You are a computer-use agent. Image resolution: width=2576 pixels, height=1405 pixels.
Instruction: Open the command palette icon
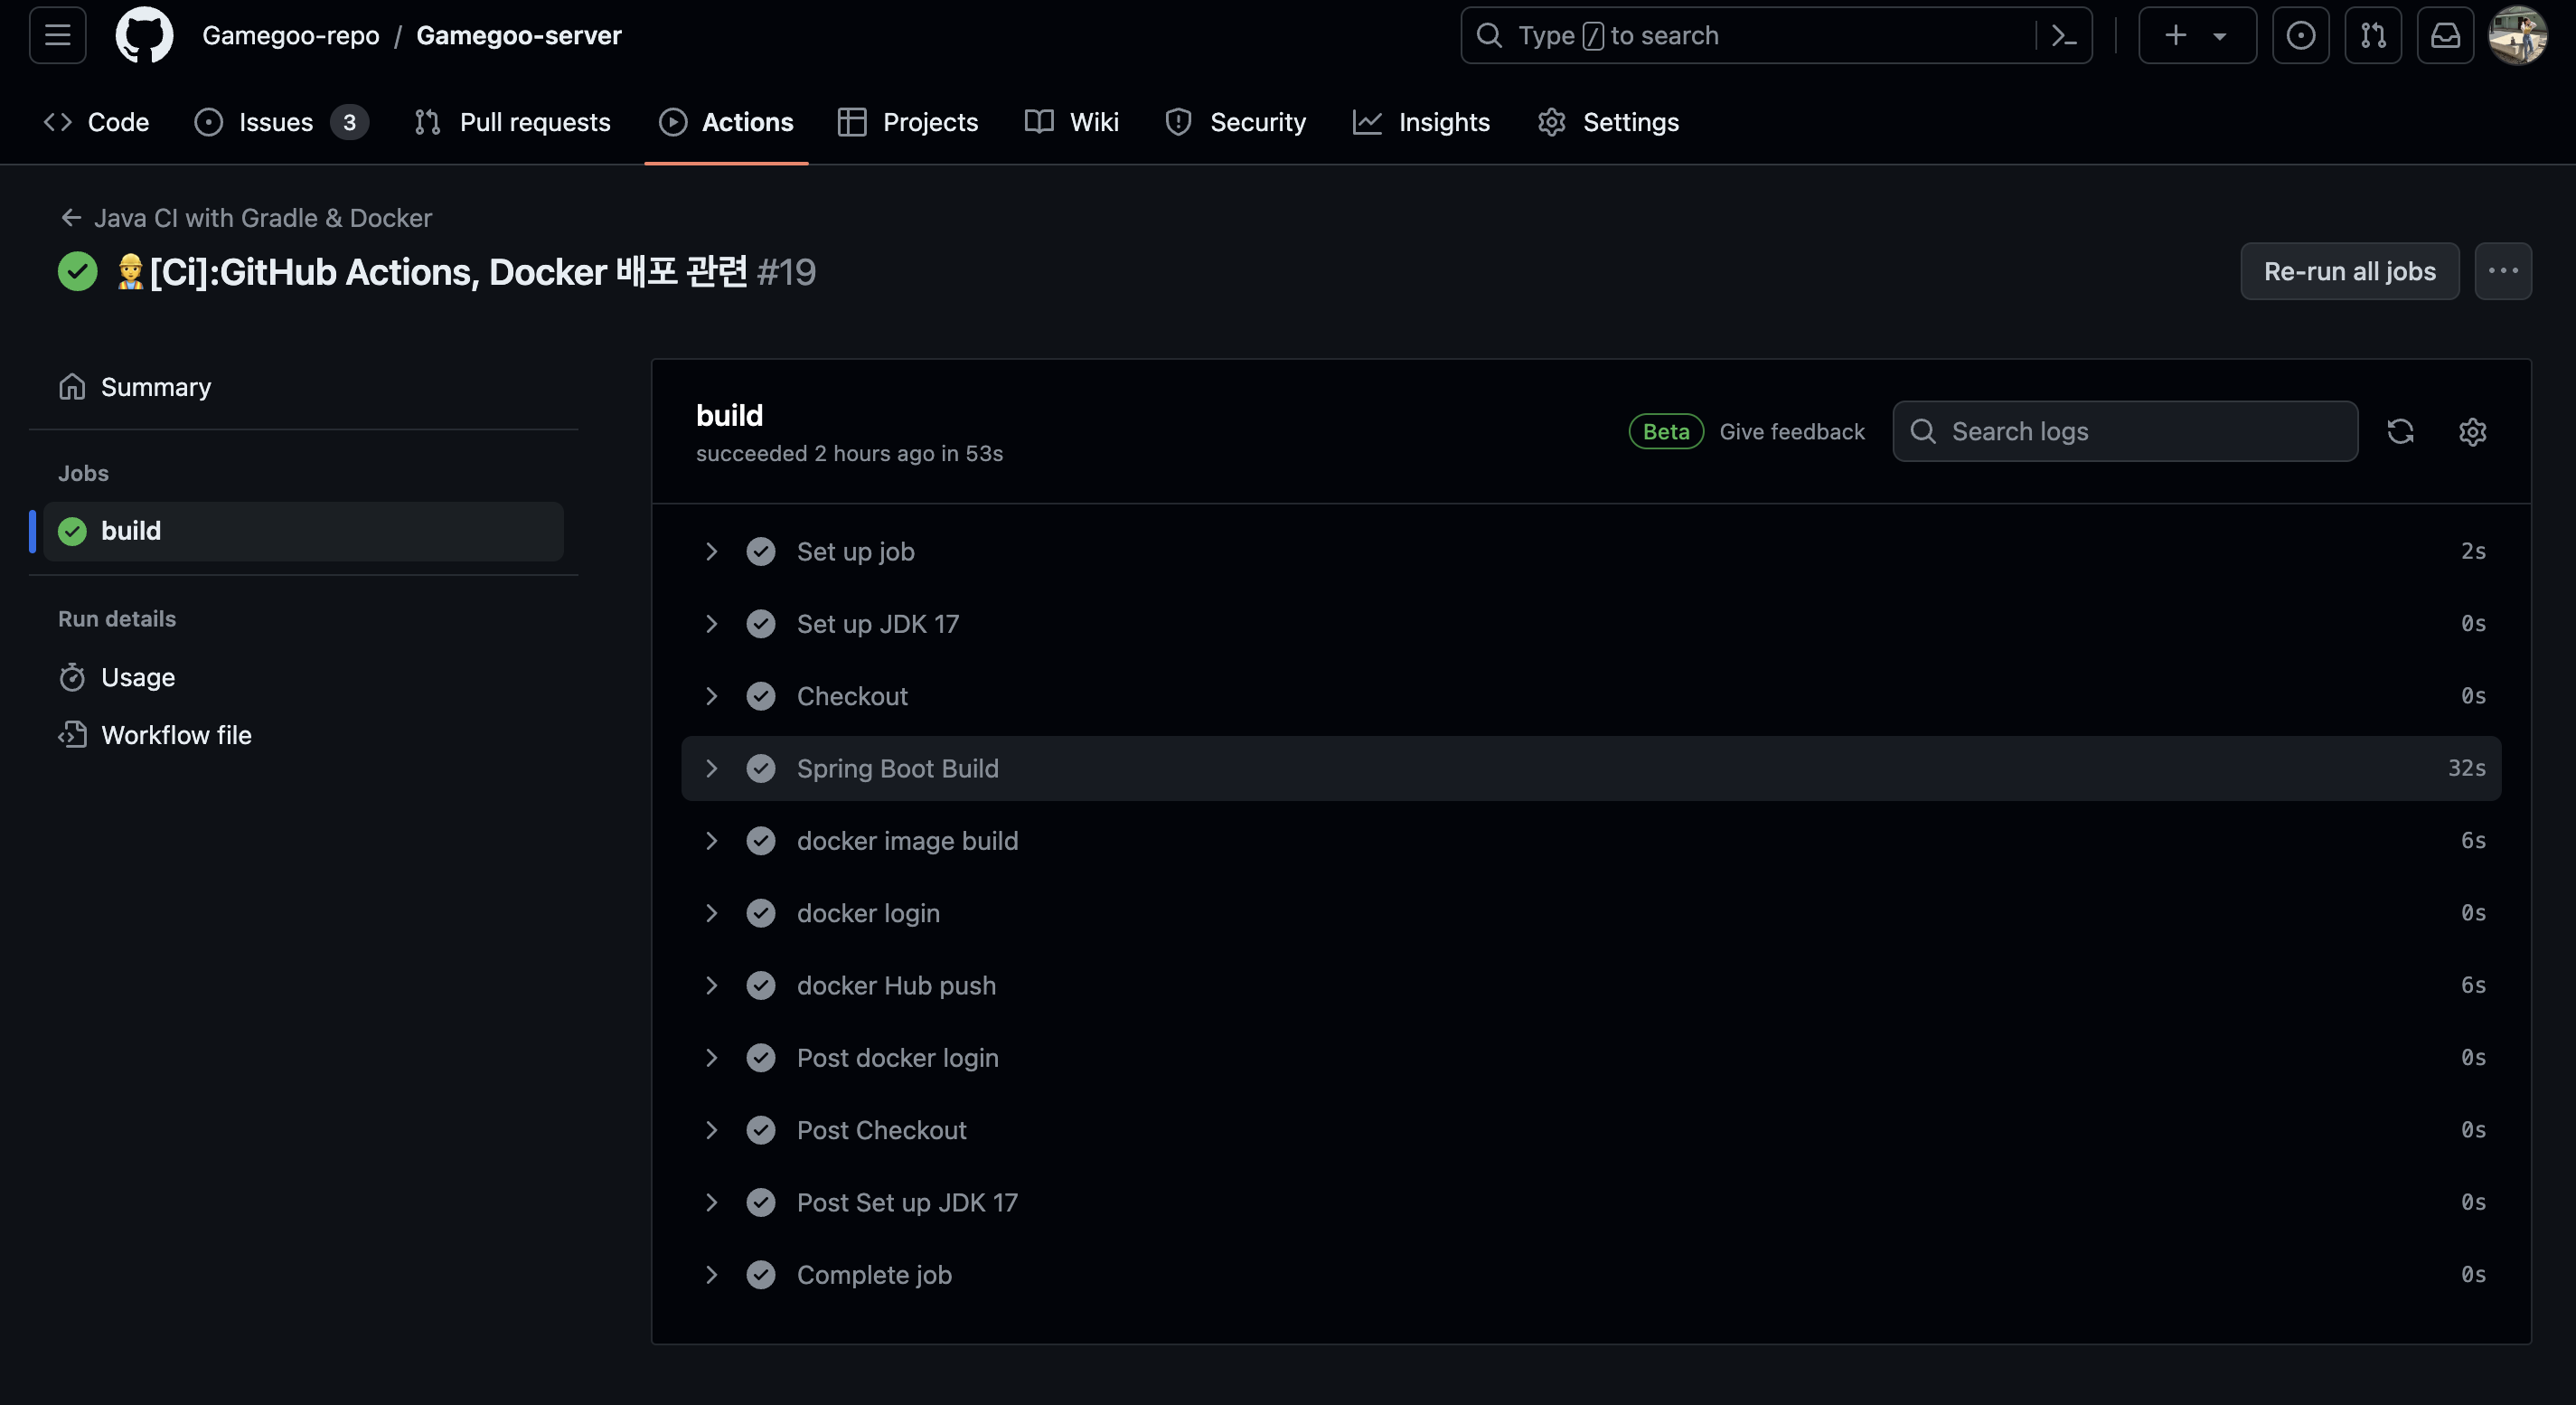pyautogui.click(x=2064, y=35)
